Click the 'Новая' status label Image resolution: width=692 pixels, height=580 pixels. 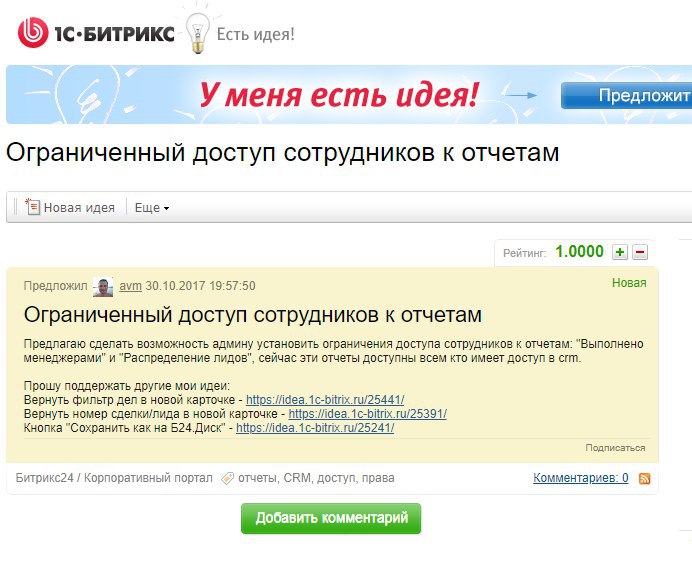(629, 283)
